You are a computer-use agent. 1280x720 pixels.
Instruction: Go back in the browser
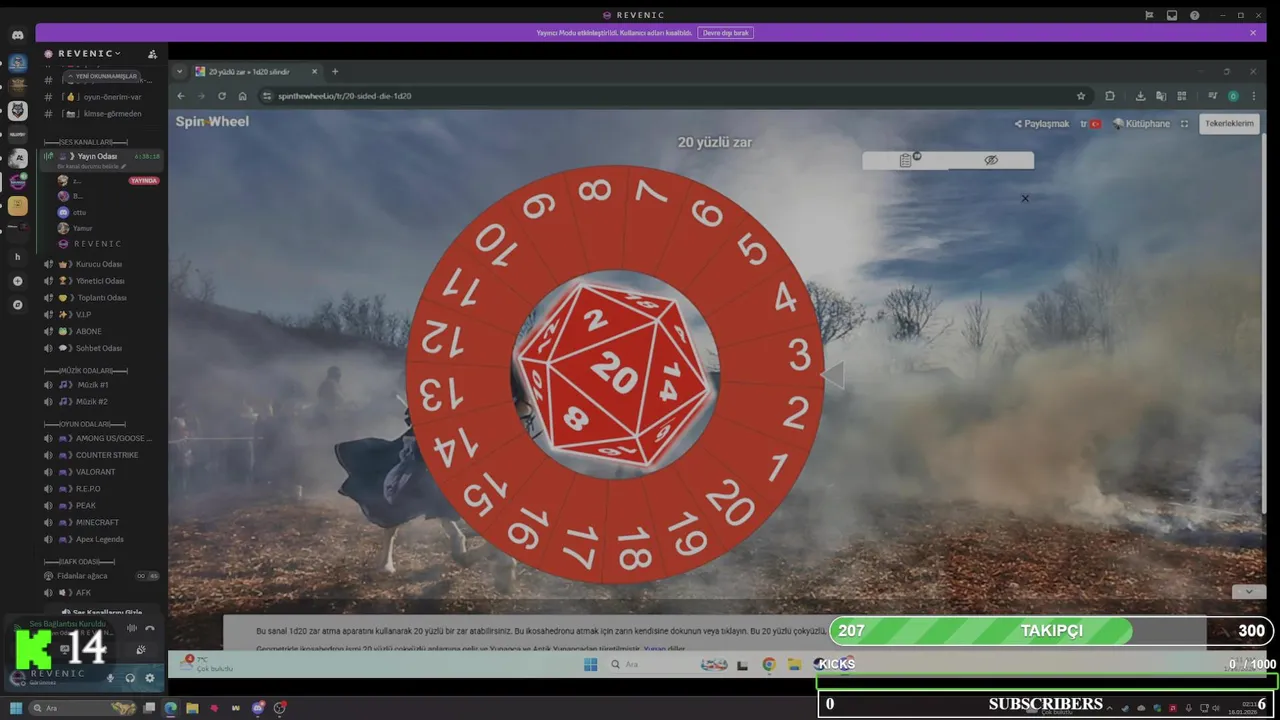[x=180, y=96]
